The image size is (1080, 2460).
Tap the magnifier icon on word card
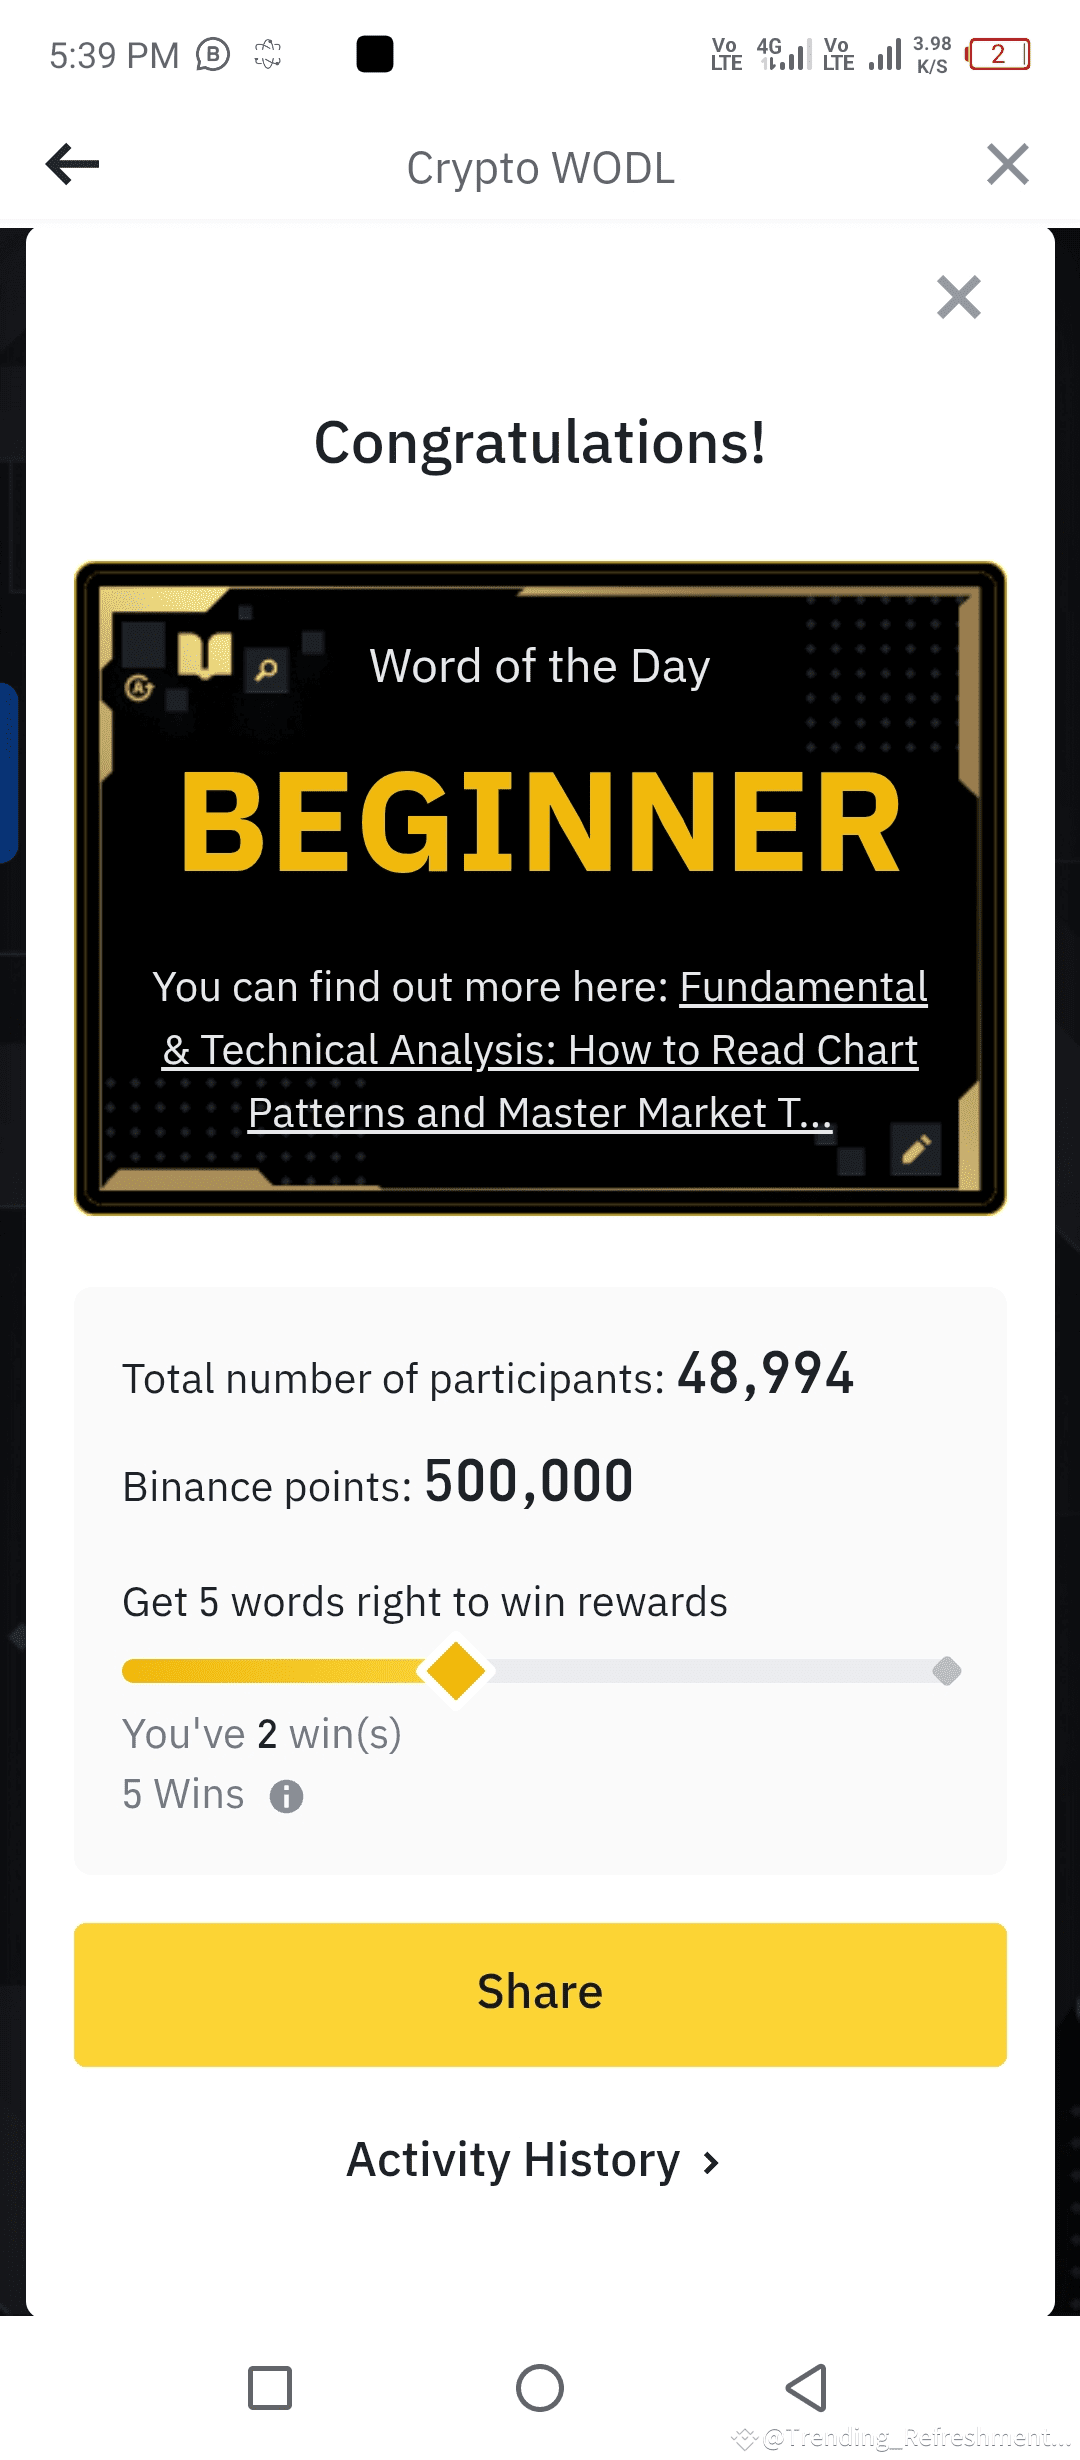(x=266, y=669)
